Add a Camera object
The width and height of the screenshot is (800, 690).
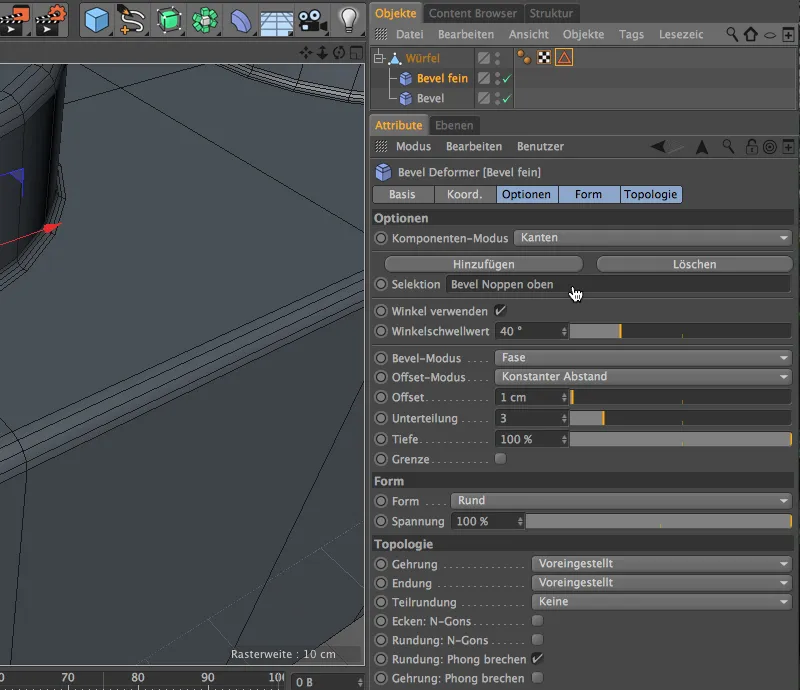tap(312, 21)
